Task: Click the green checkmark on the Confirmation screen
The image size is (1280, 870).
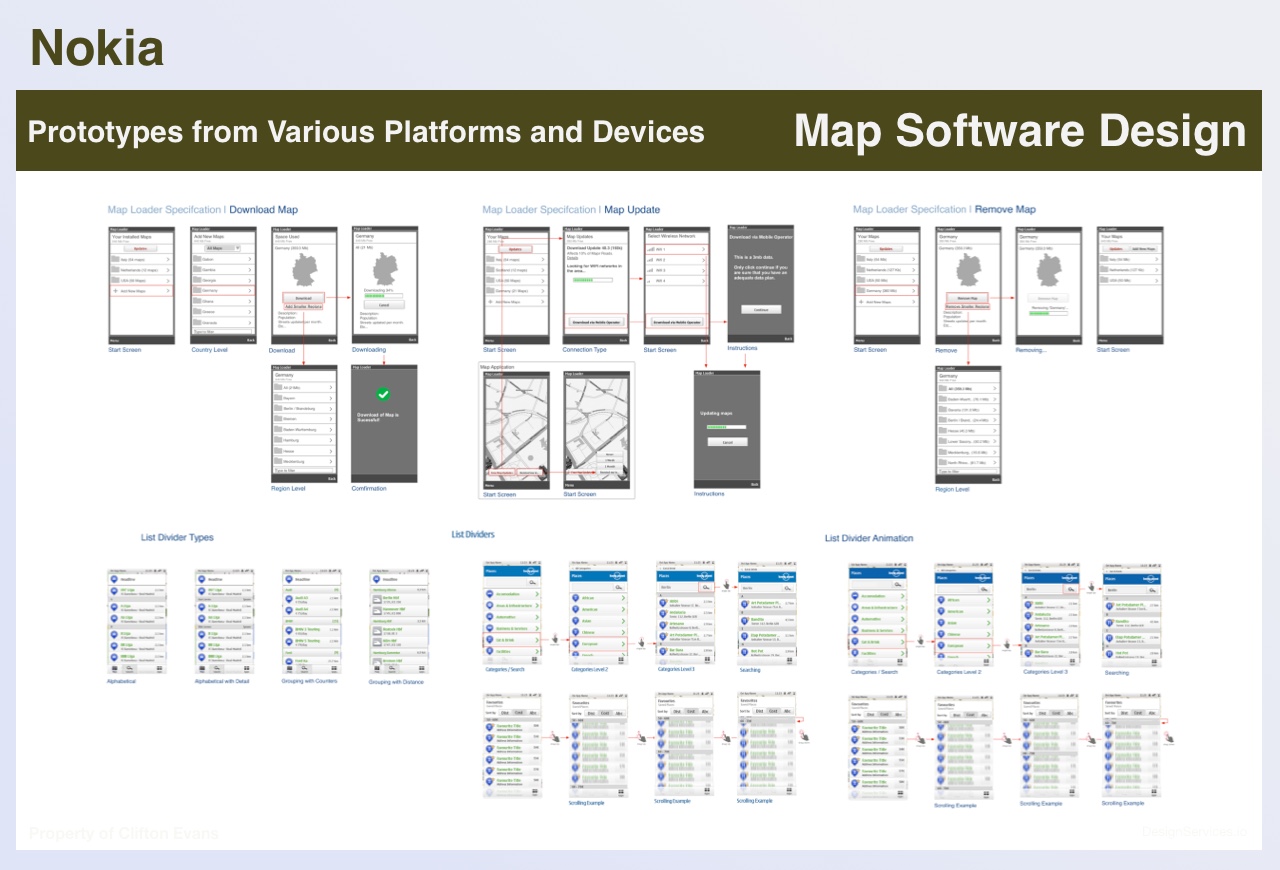Action: point(384,395)
